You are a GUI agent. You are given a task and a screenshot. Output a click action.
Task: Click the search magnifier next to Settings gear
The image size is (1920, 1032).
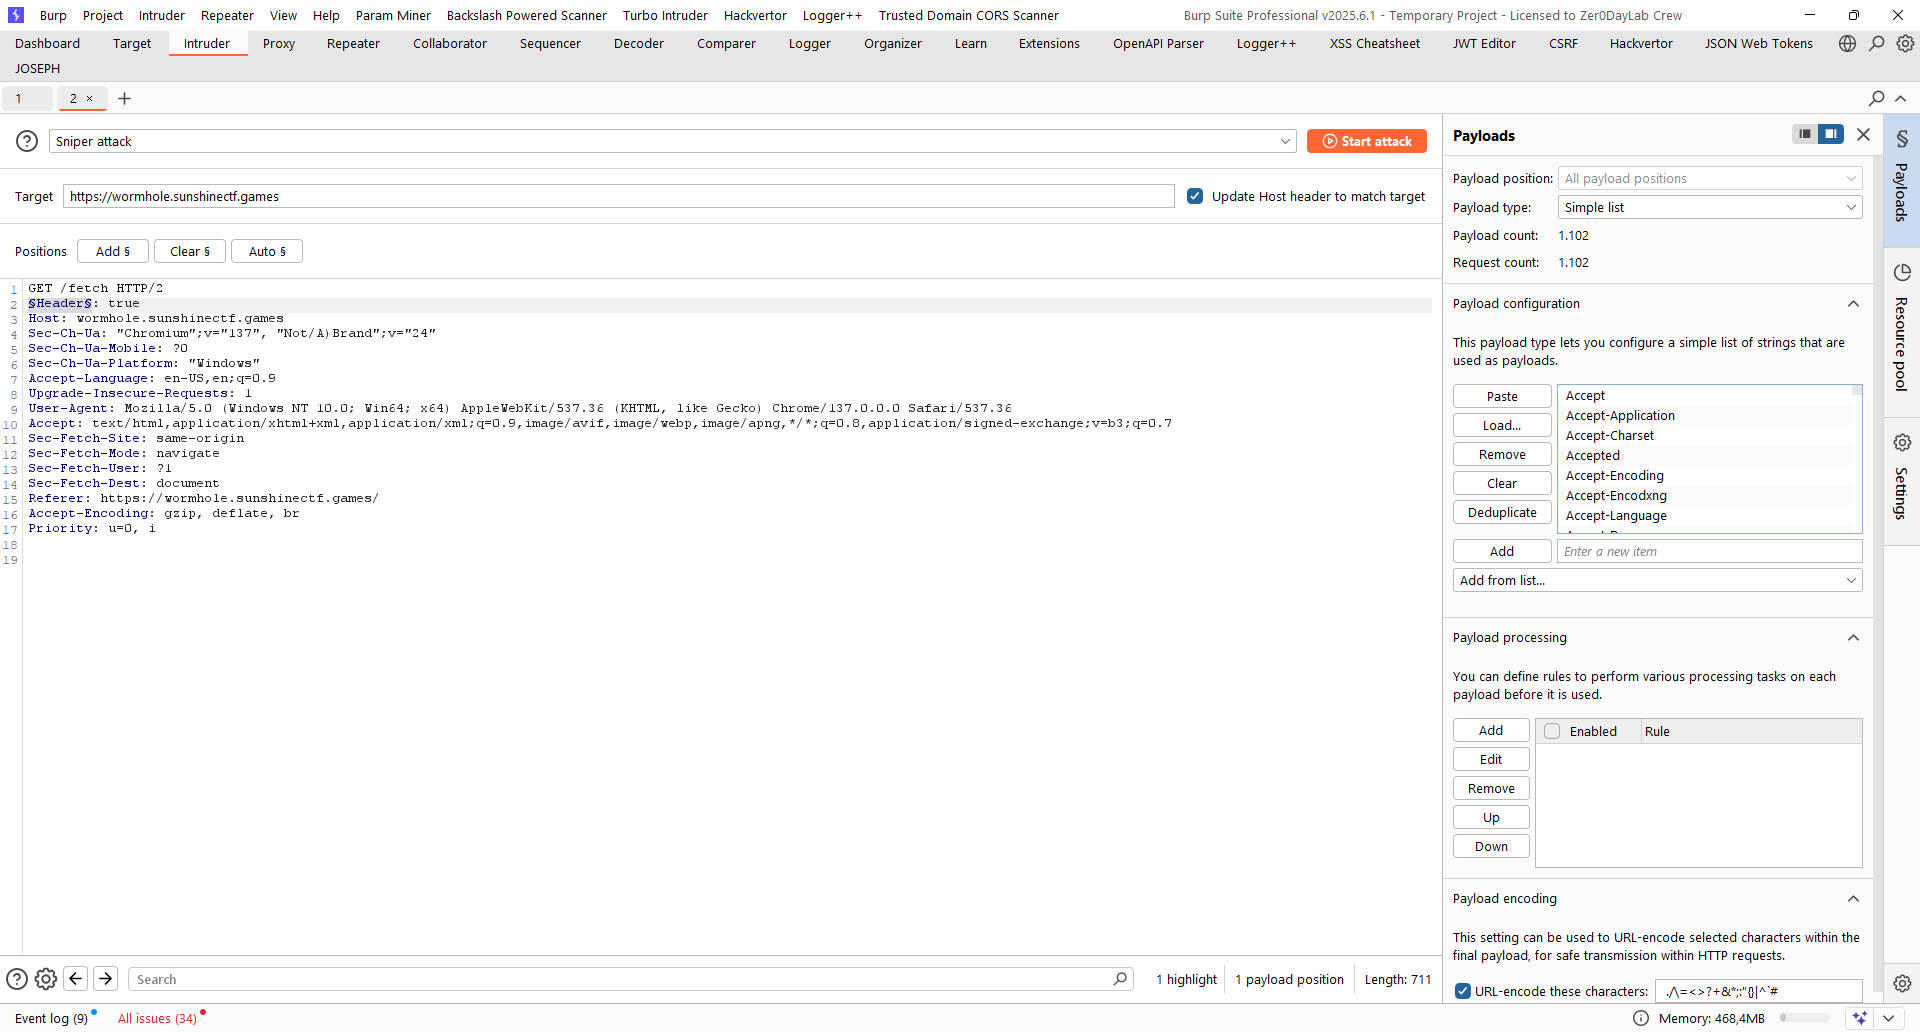click(x=1877, y=44)
